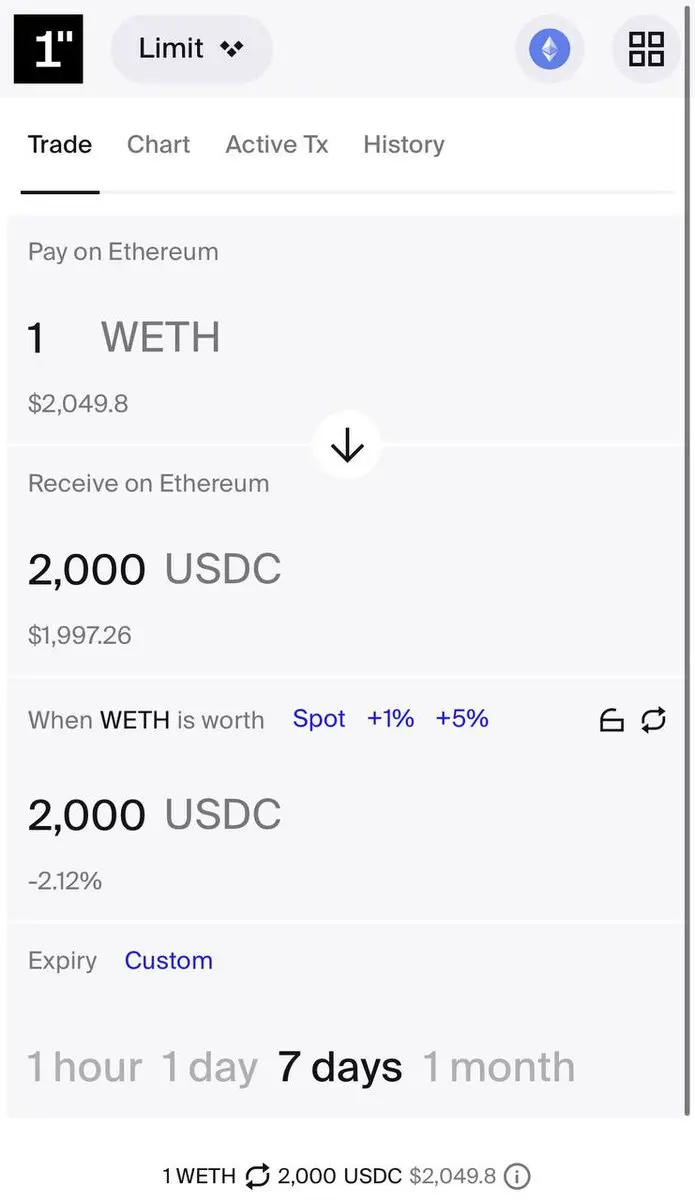
Task: Select the 1 month expiry option
Action: click(x=498, y=1067)
